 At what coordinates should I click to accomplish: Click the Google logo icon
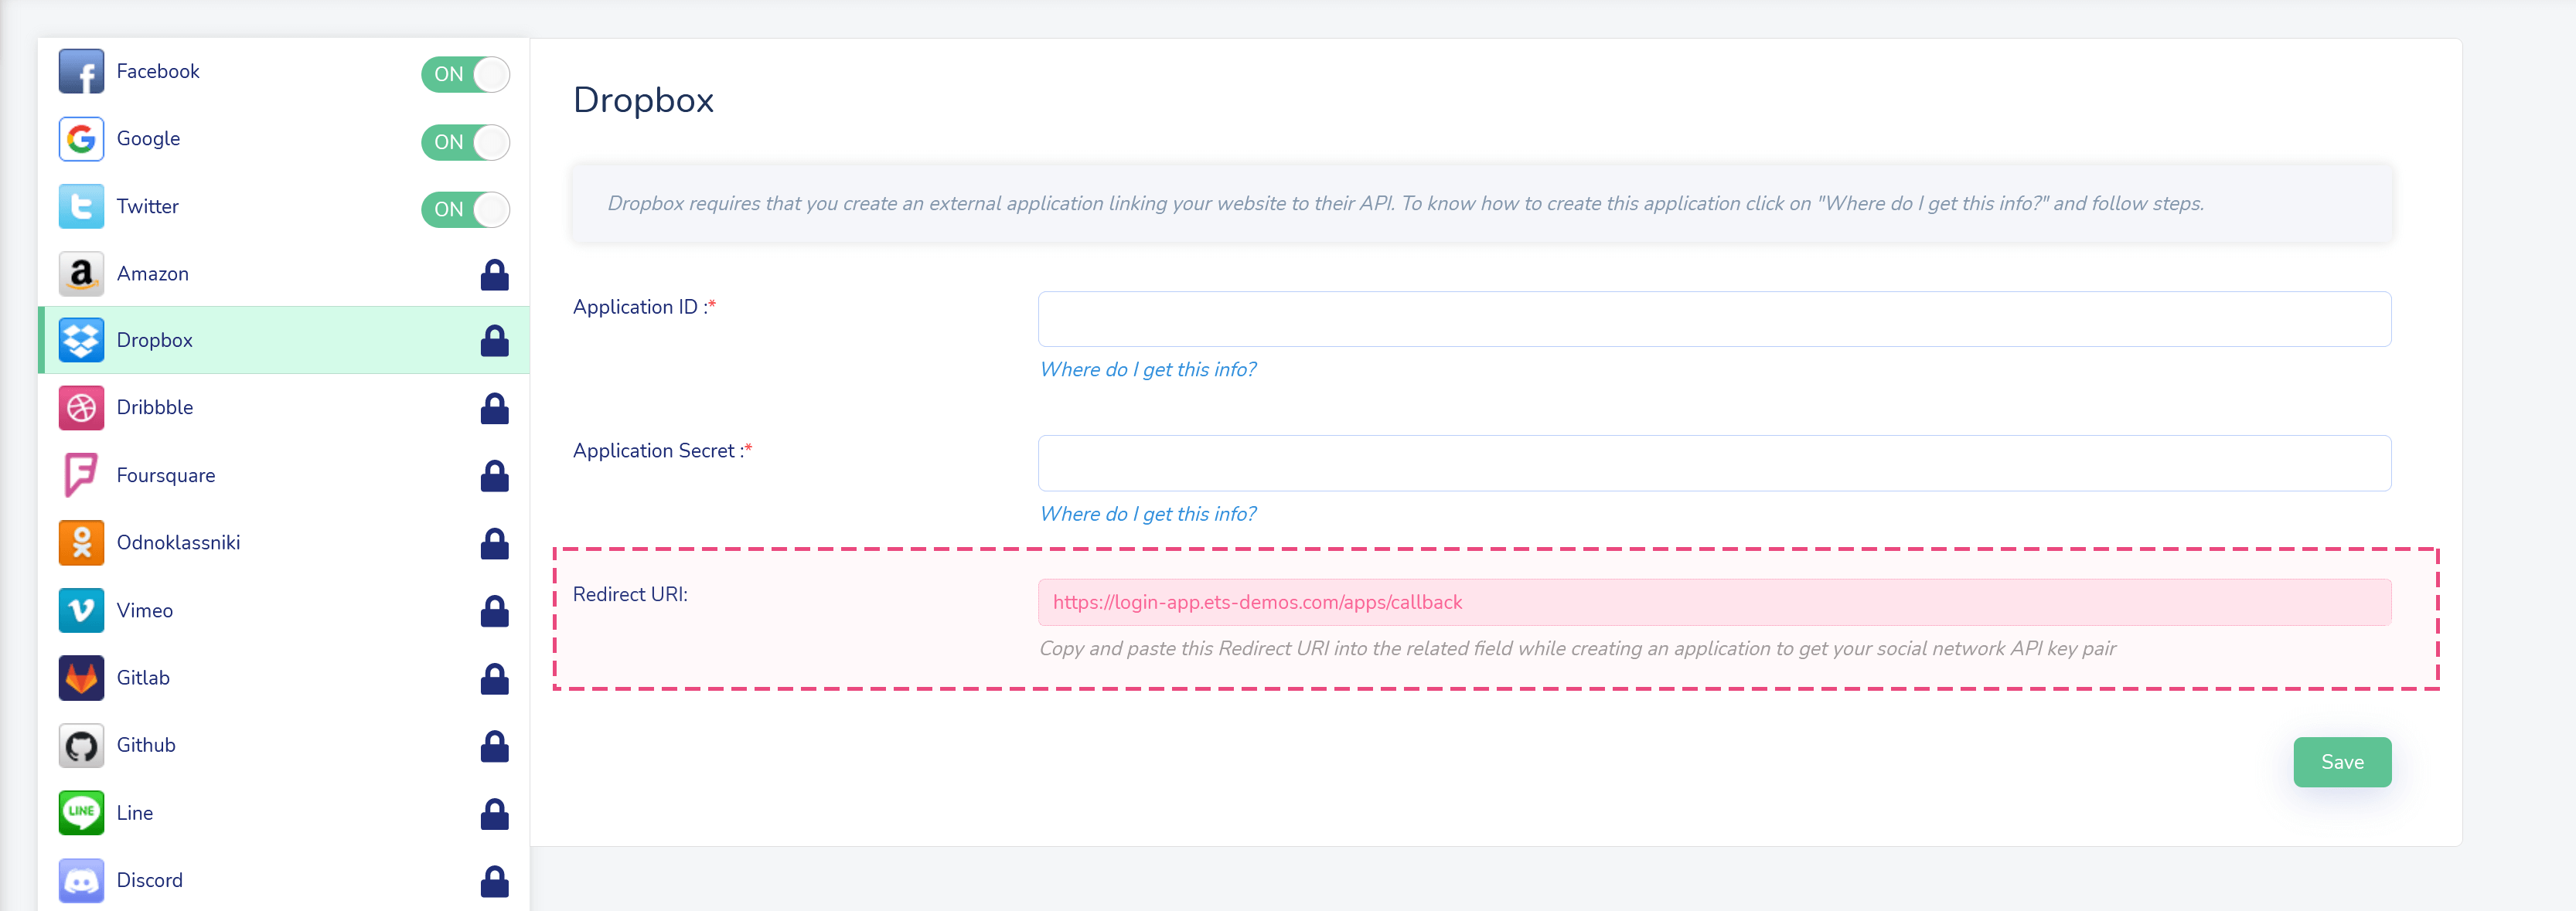[81, 139]
